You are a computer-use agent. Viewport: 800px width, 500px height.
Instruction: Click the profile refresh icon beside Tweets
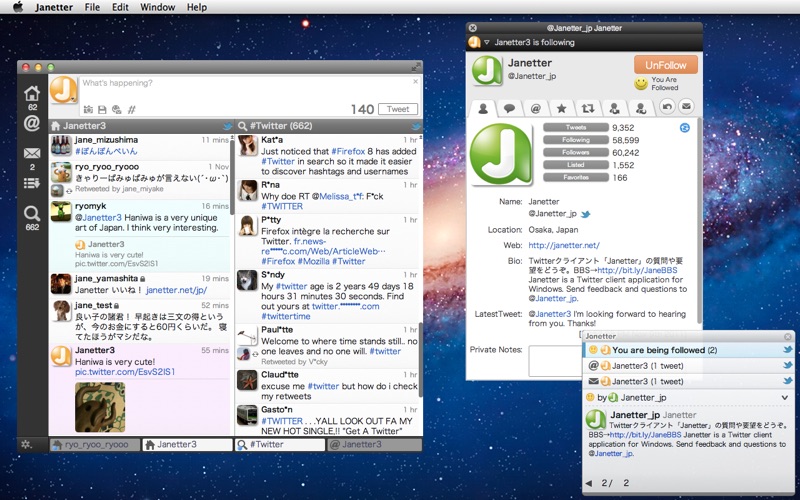684,128
